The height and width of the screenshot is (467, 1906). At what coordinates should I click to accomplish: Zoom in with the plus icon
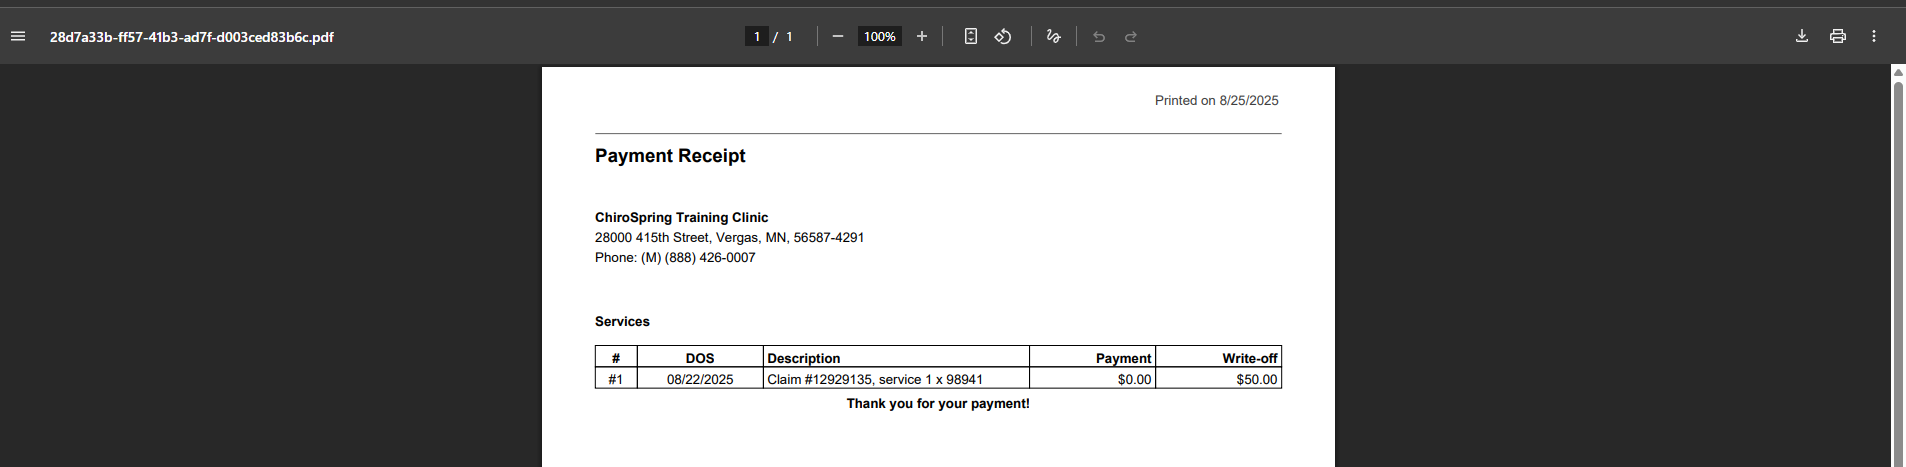[x=922, y=37]
